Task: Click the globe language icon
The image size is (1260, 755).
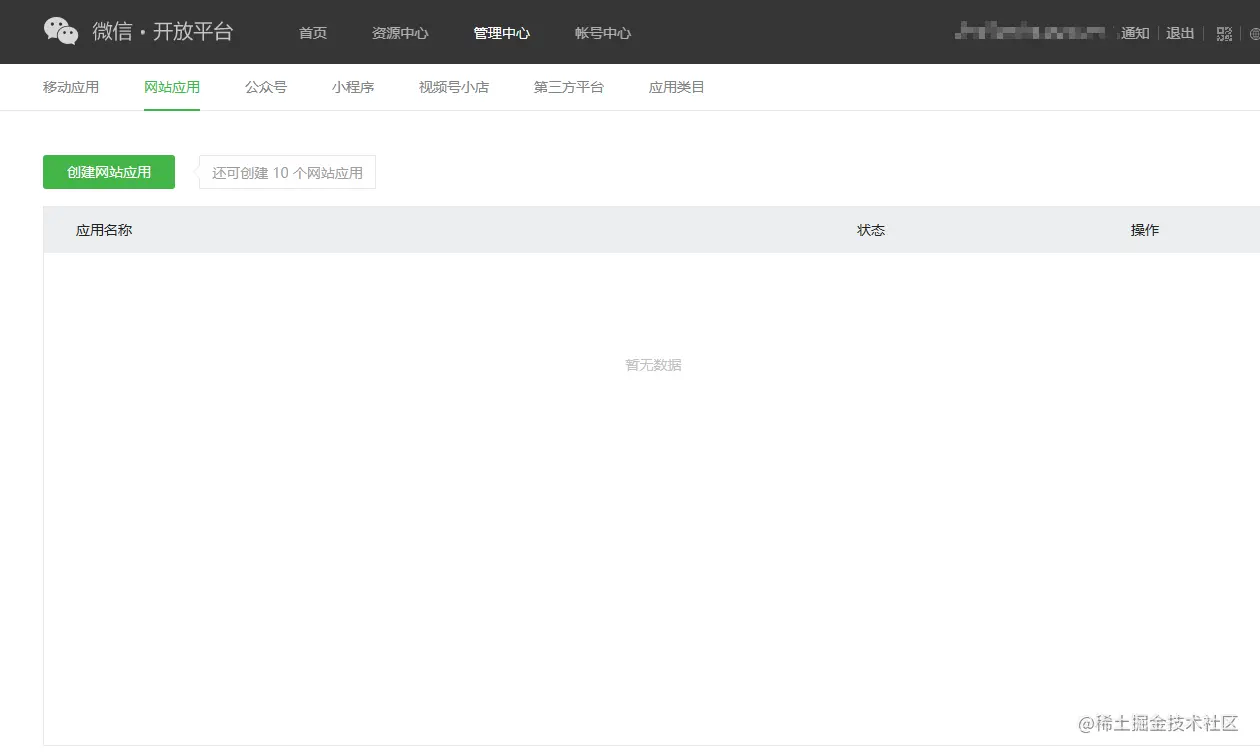Action: [1254, 33]
